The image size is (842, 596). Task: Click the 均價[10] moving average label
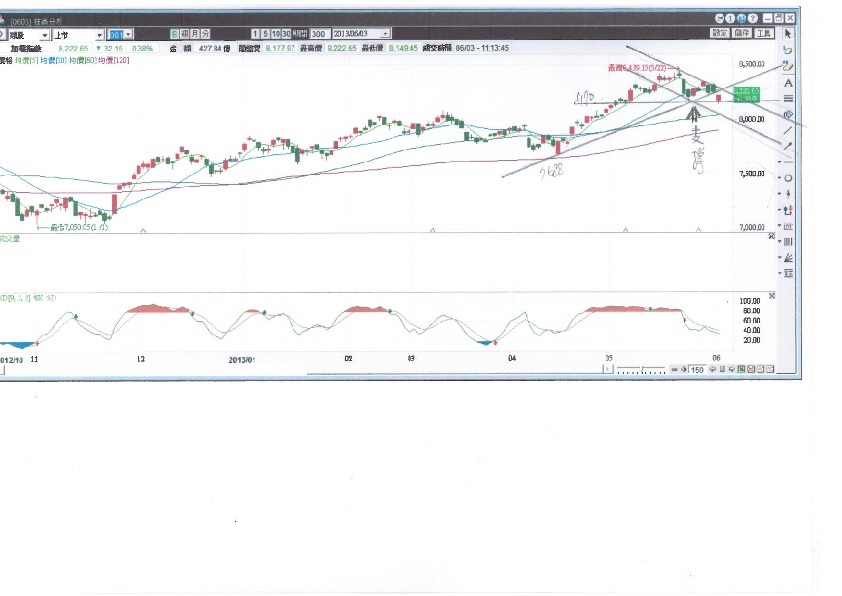pyautogui.click(x=54, y=61)
